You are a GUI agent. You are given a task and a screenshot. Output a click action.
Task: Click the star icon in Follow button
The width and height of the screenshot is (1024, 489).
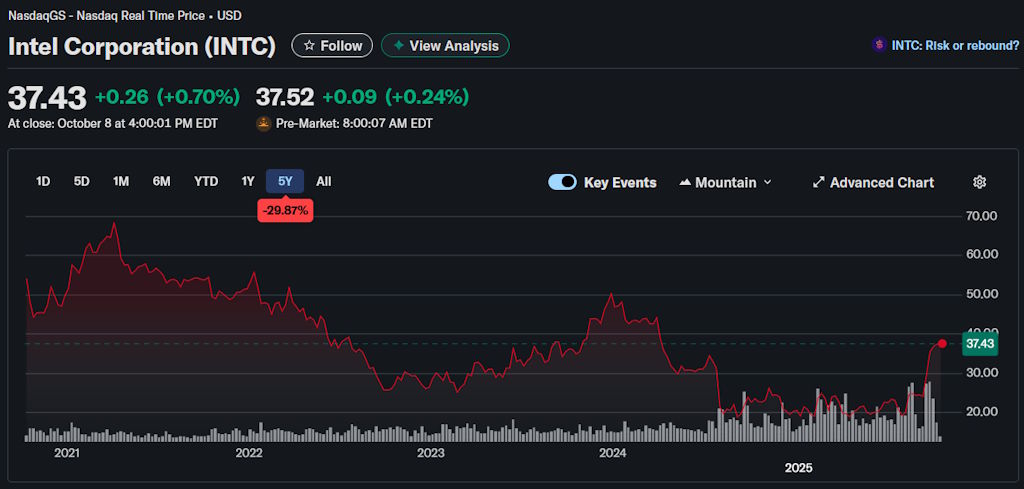(309, 46)
